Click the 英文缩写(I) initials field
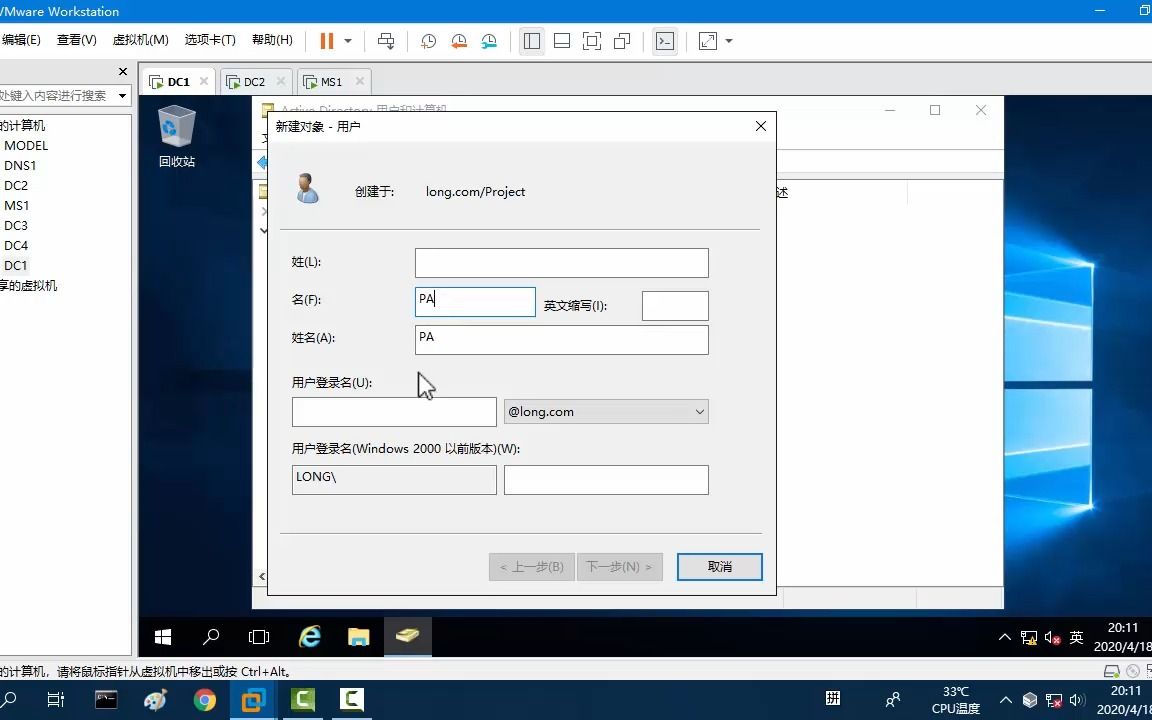 click(675, 306)
